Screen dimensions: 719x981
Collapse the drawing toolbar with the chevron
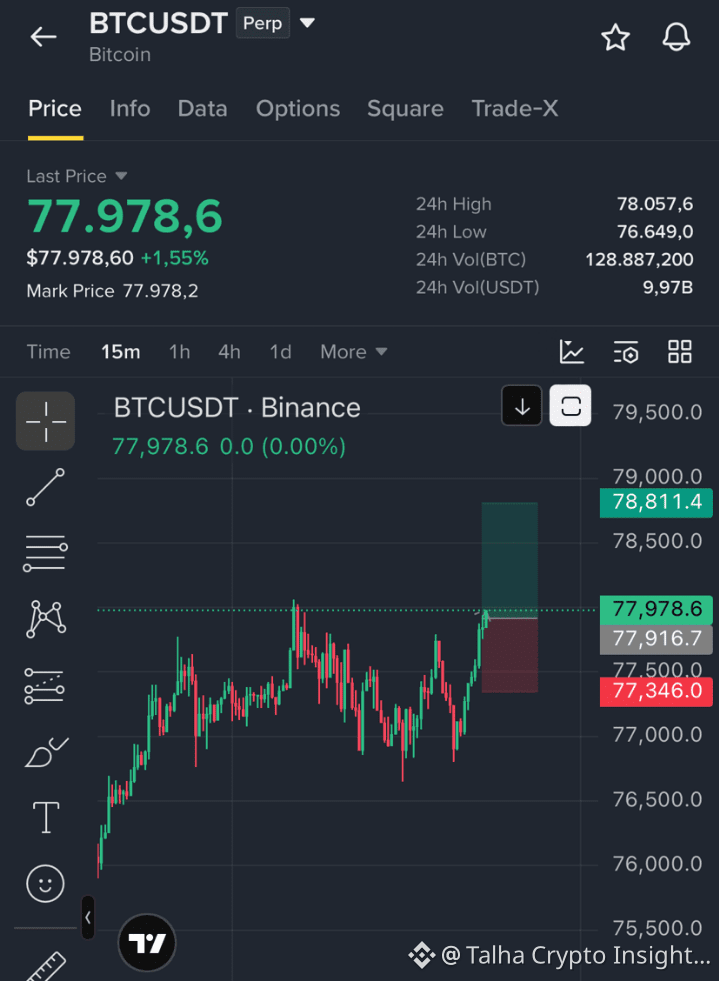click(88, 917)
